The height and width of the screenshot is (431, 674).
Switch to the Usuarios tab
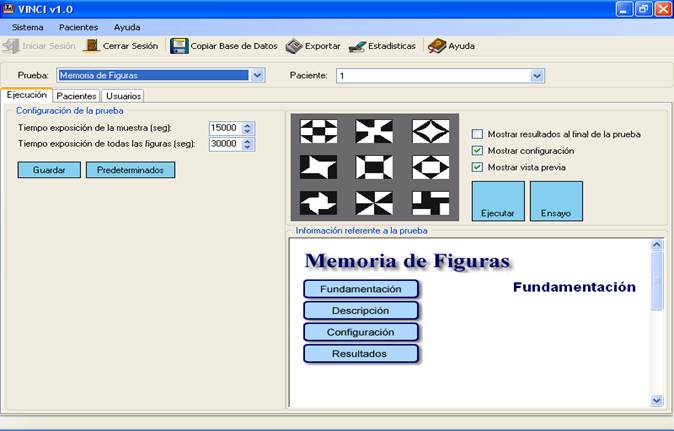tap(123, 96)
